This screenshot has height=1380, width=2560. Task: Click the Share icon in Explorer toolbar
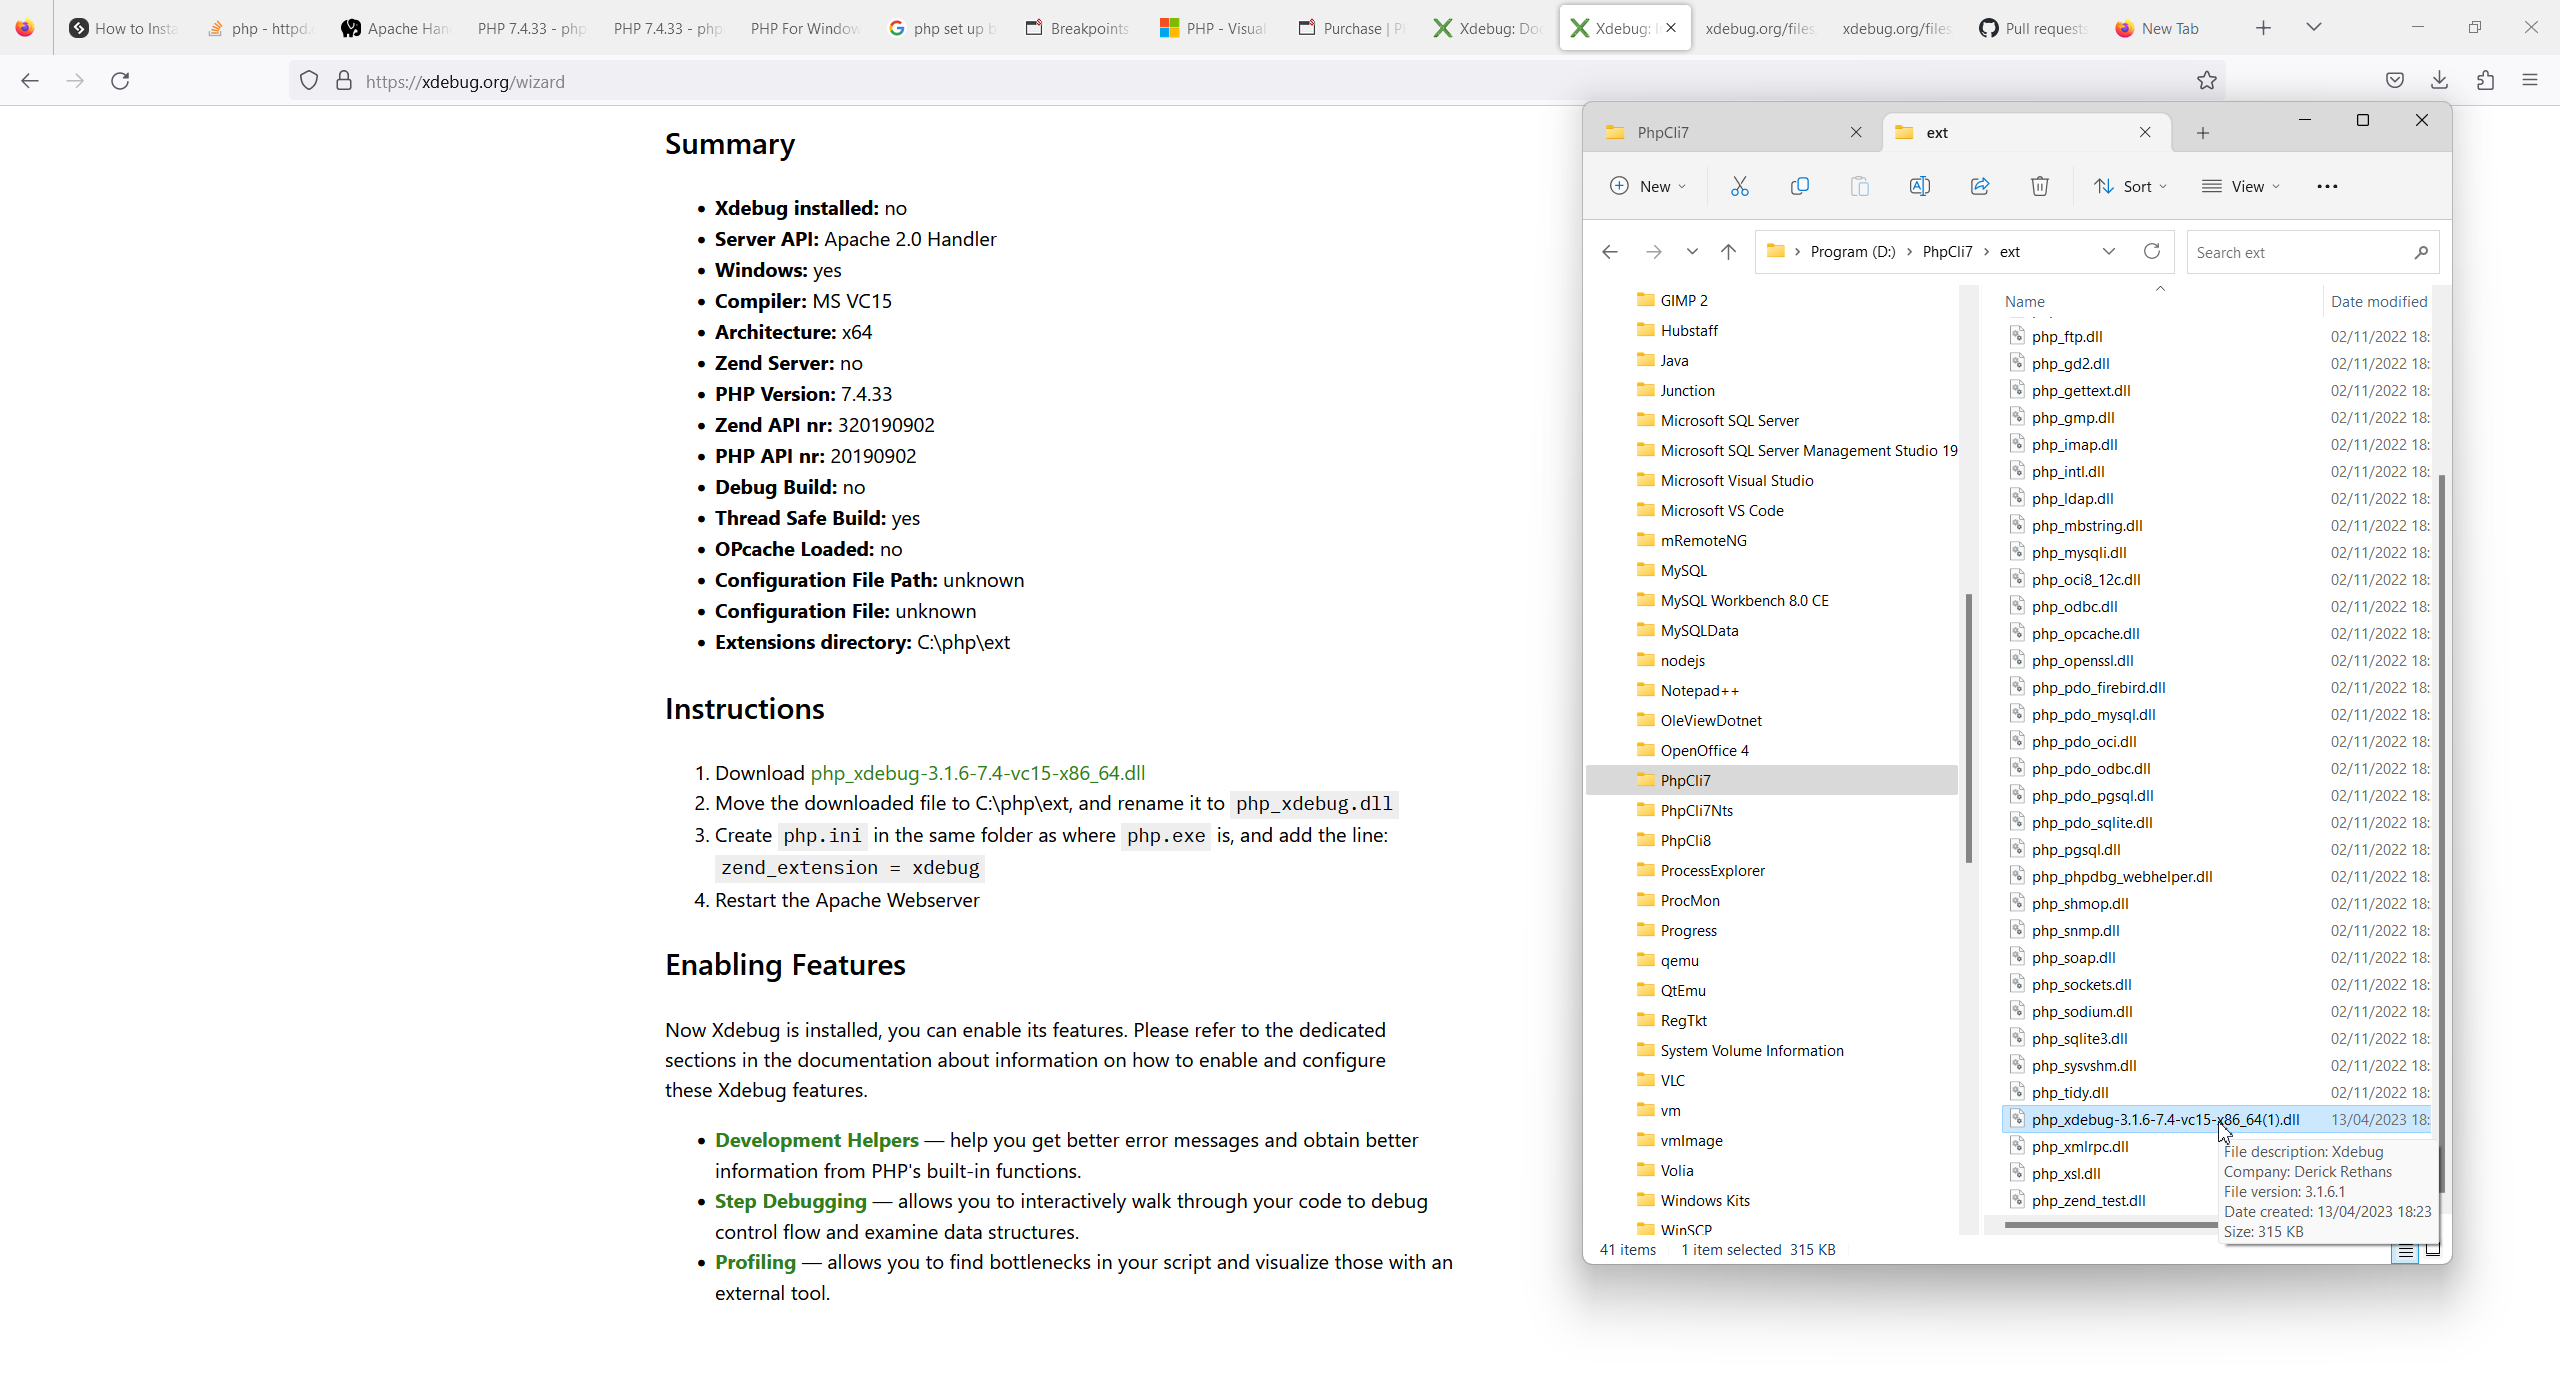click(x=1979, y=186)
